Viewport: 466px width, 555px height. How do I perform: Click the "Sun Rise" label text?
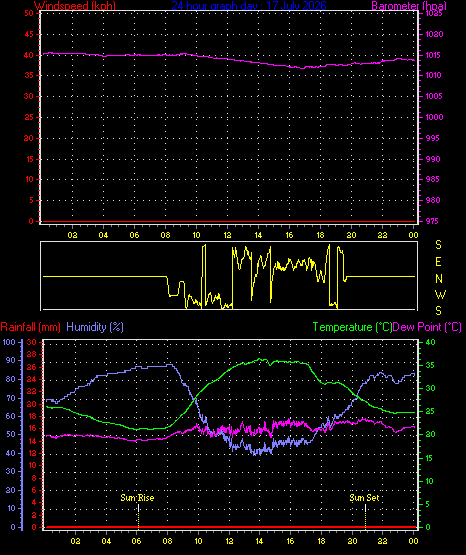137,498
